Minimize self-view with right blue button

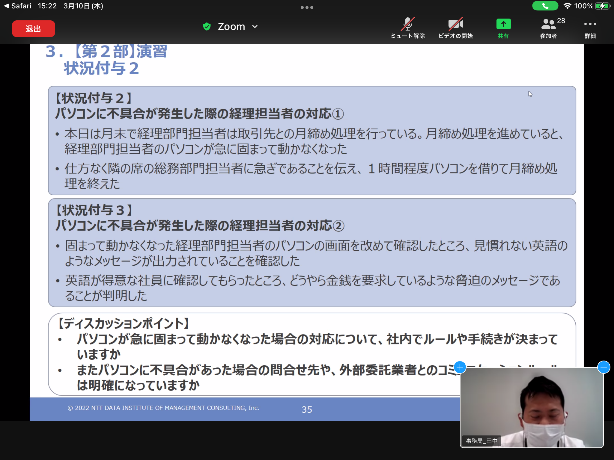tap(603, 367)
